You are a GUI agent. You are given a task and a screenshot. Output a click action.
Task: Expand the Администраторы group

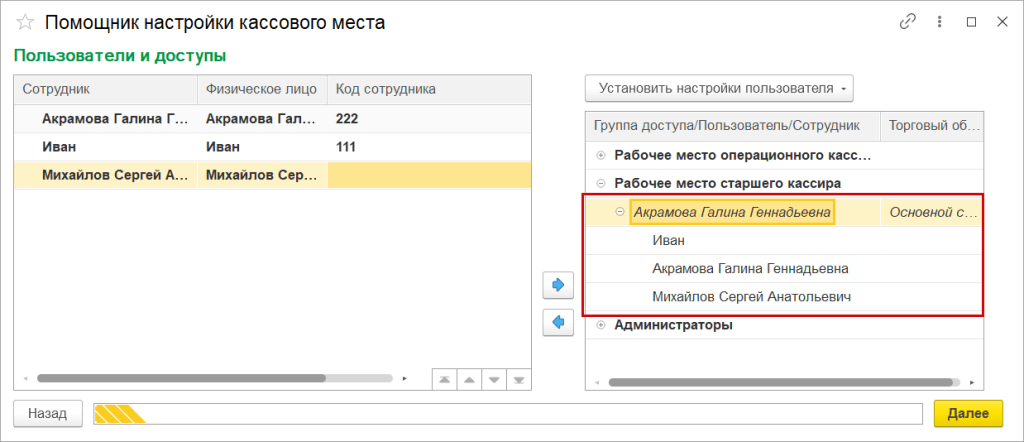[x=600, y=325]
